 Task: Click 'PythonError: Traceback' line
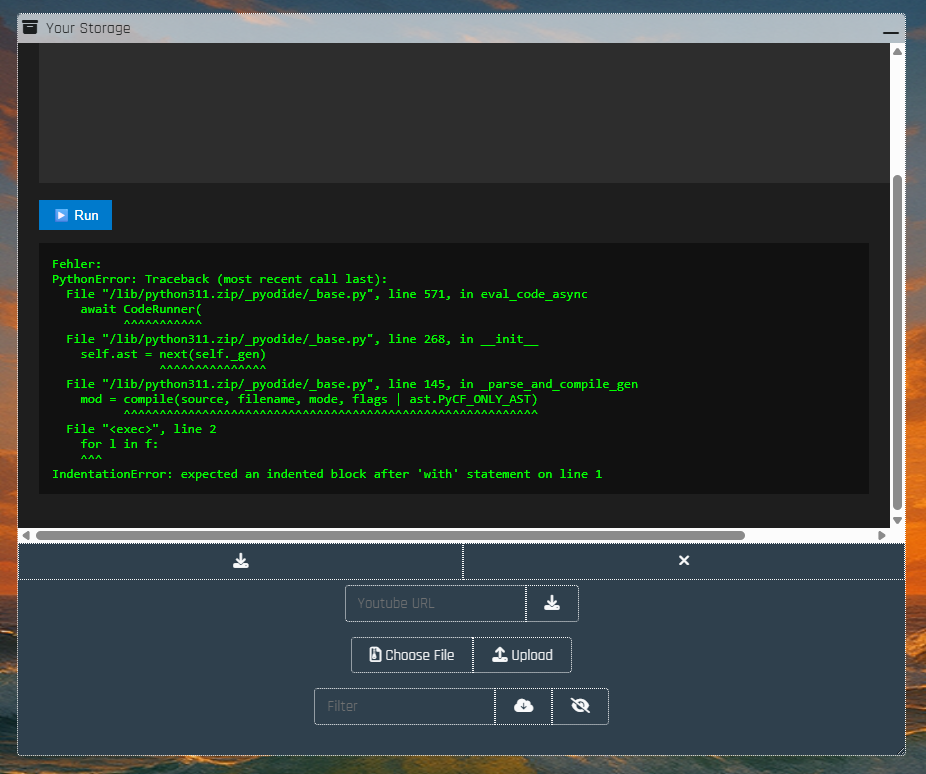click(220, 279)
